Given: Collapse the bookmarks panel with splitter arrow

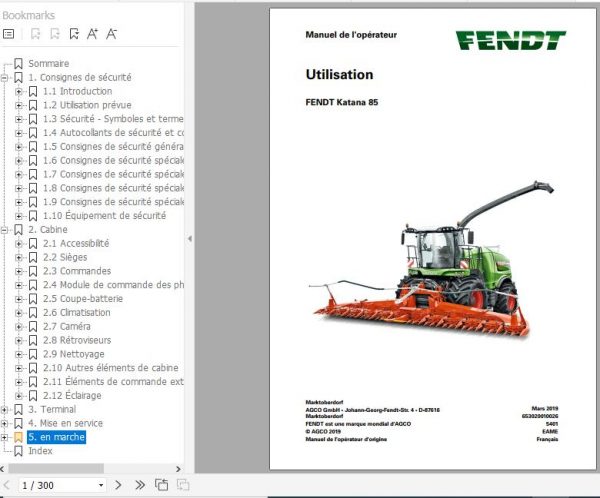Looking at the screenshot, I should click(x=190, y=239).
